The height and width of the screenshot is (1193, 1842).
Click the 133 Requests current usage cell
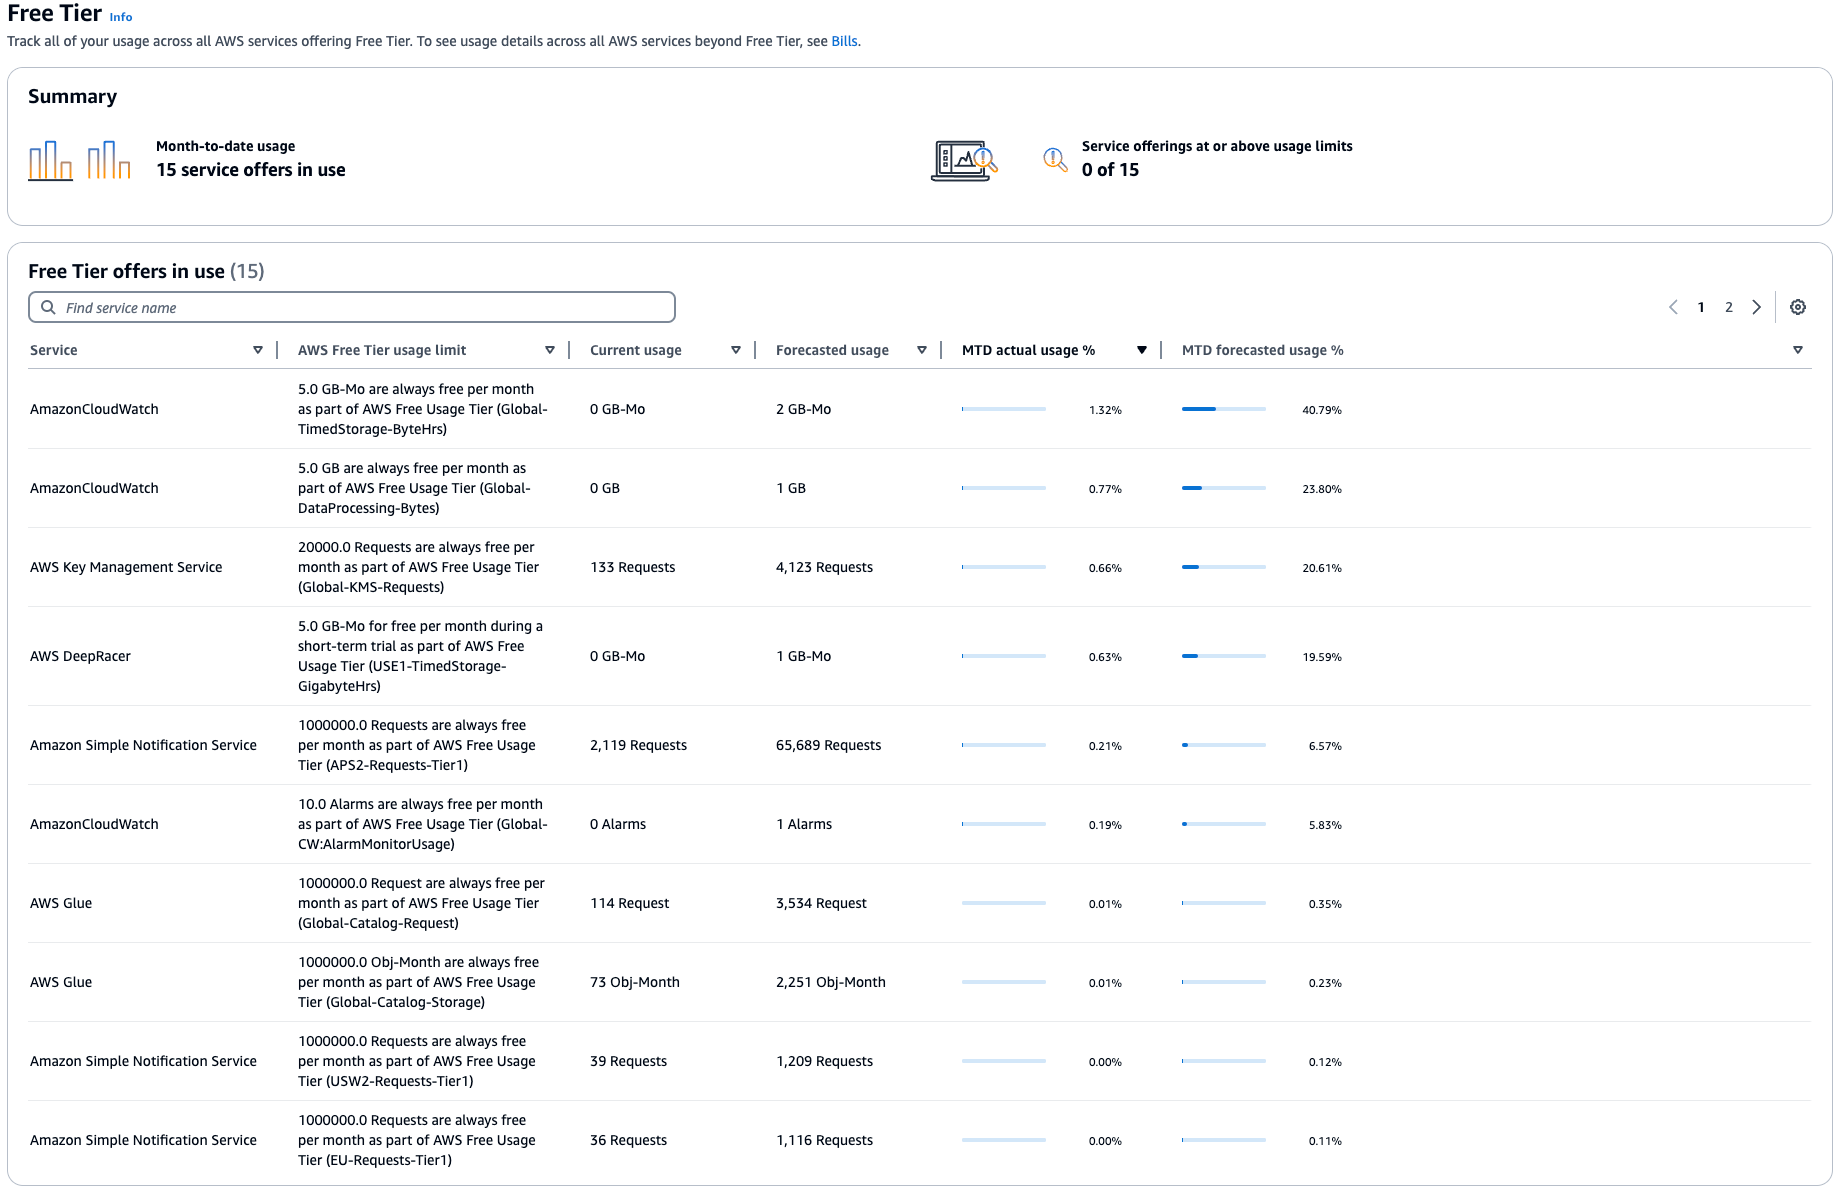pos(632,567)
